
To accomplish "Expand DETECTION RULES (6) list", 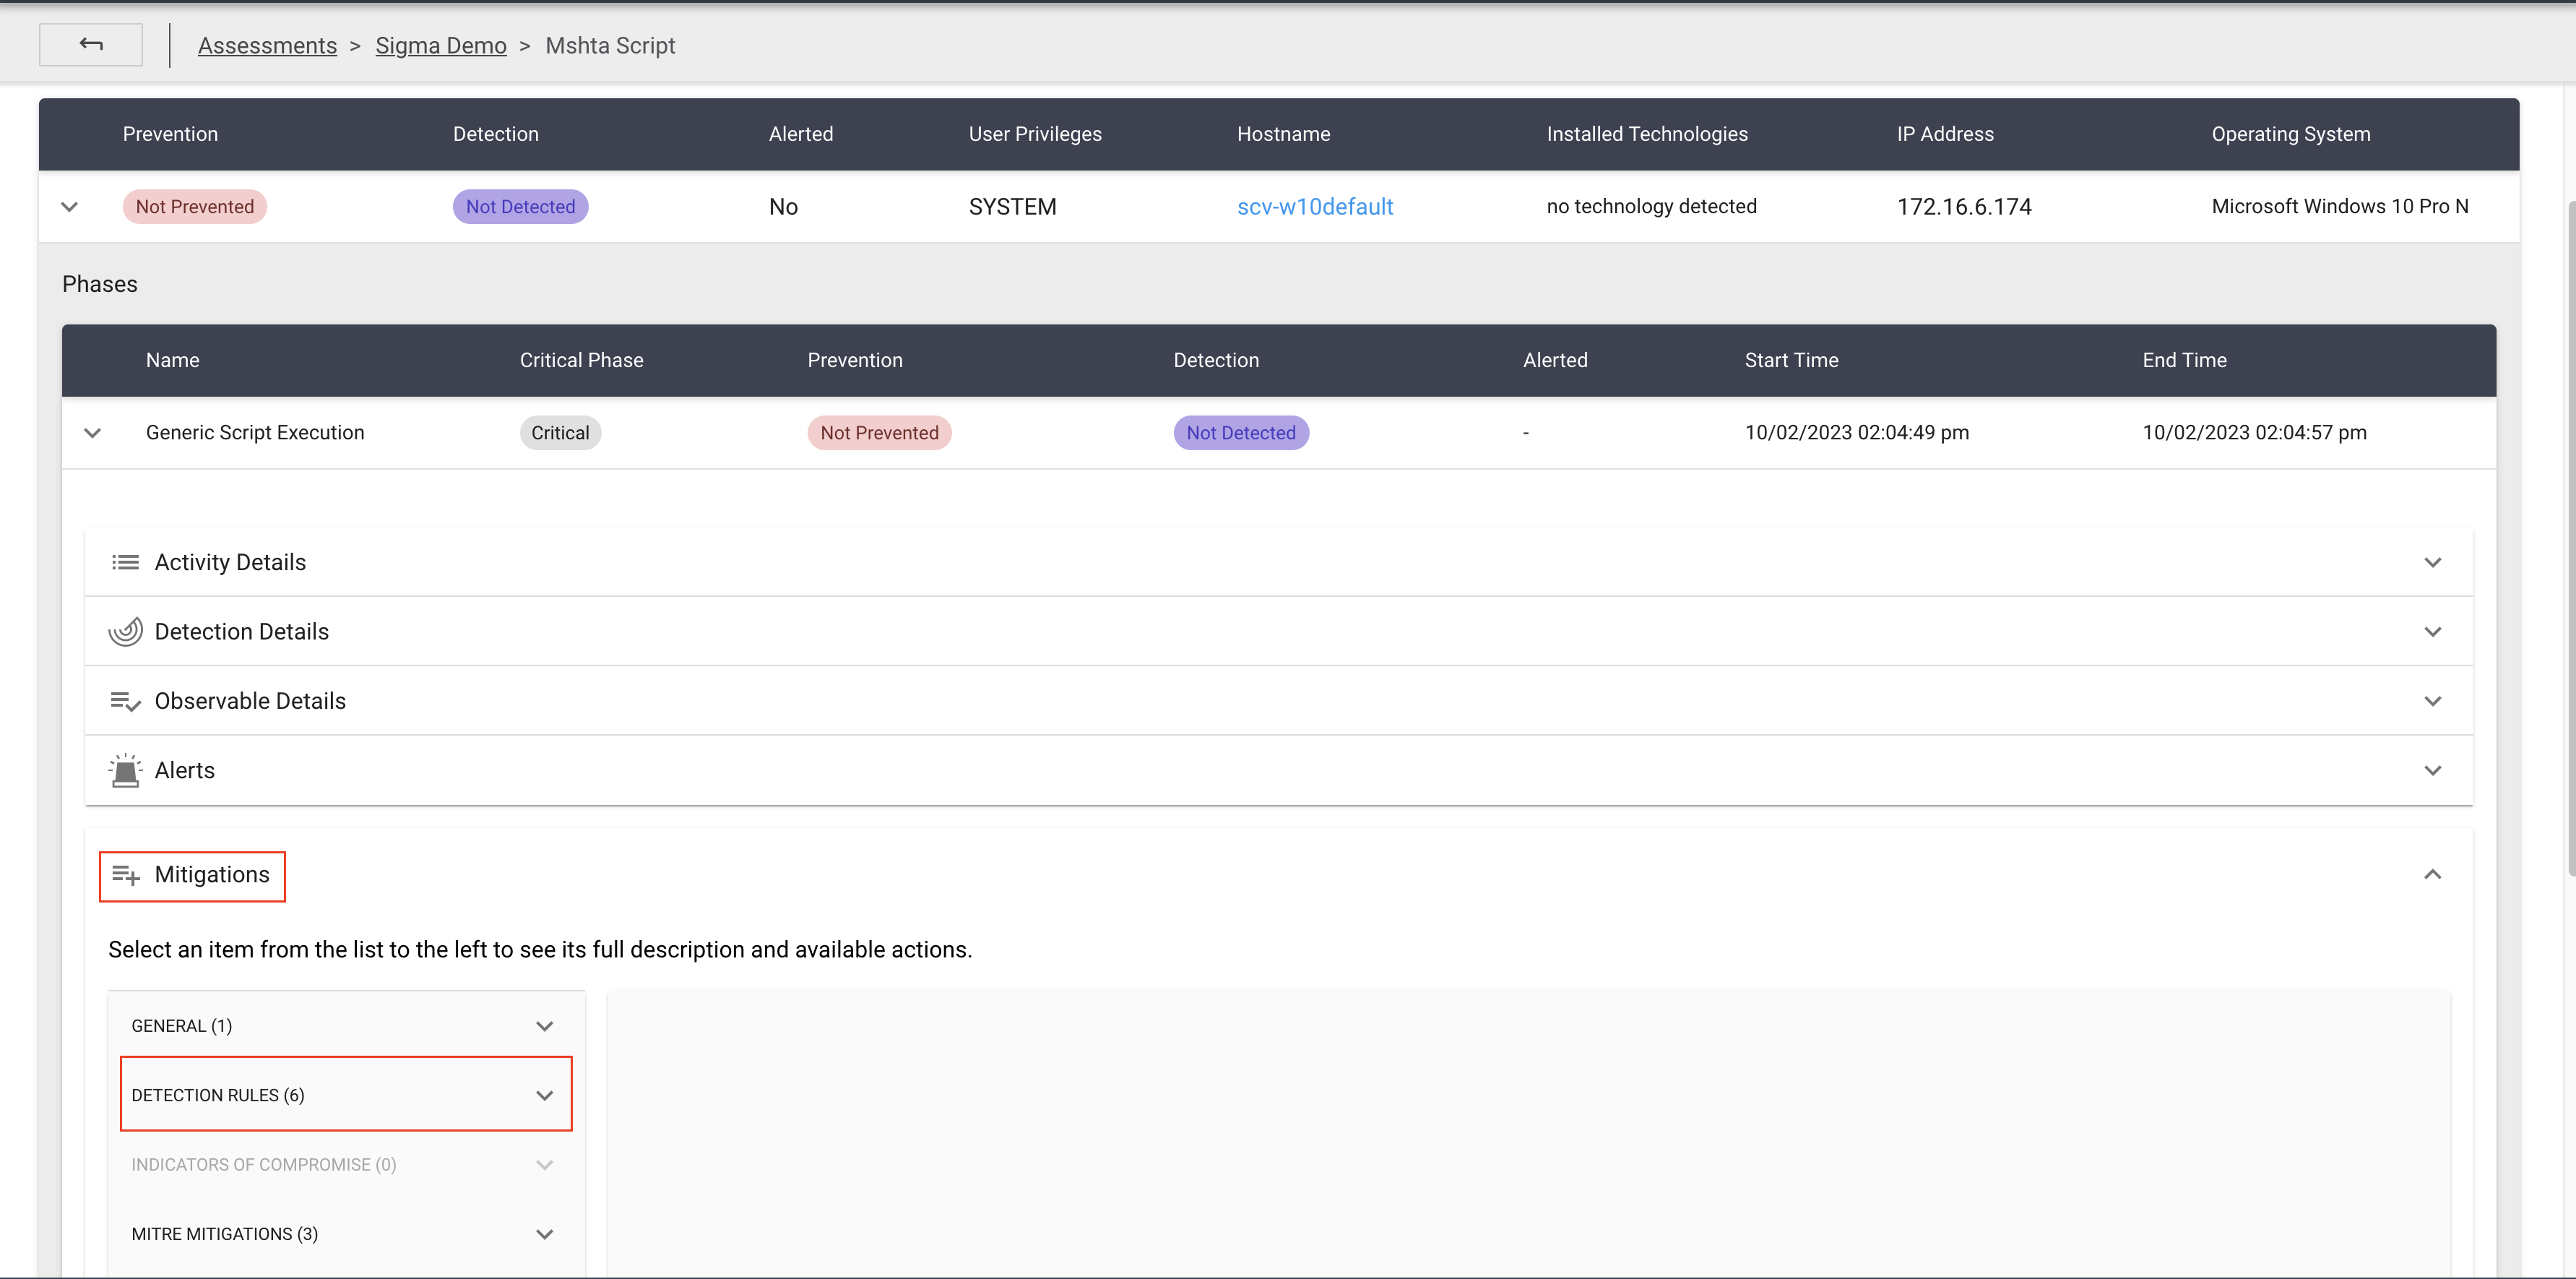I will click(x=544, y=1095).
